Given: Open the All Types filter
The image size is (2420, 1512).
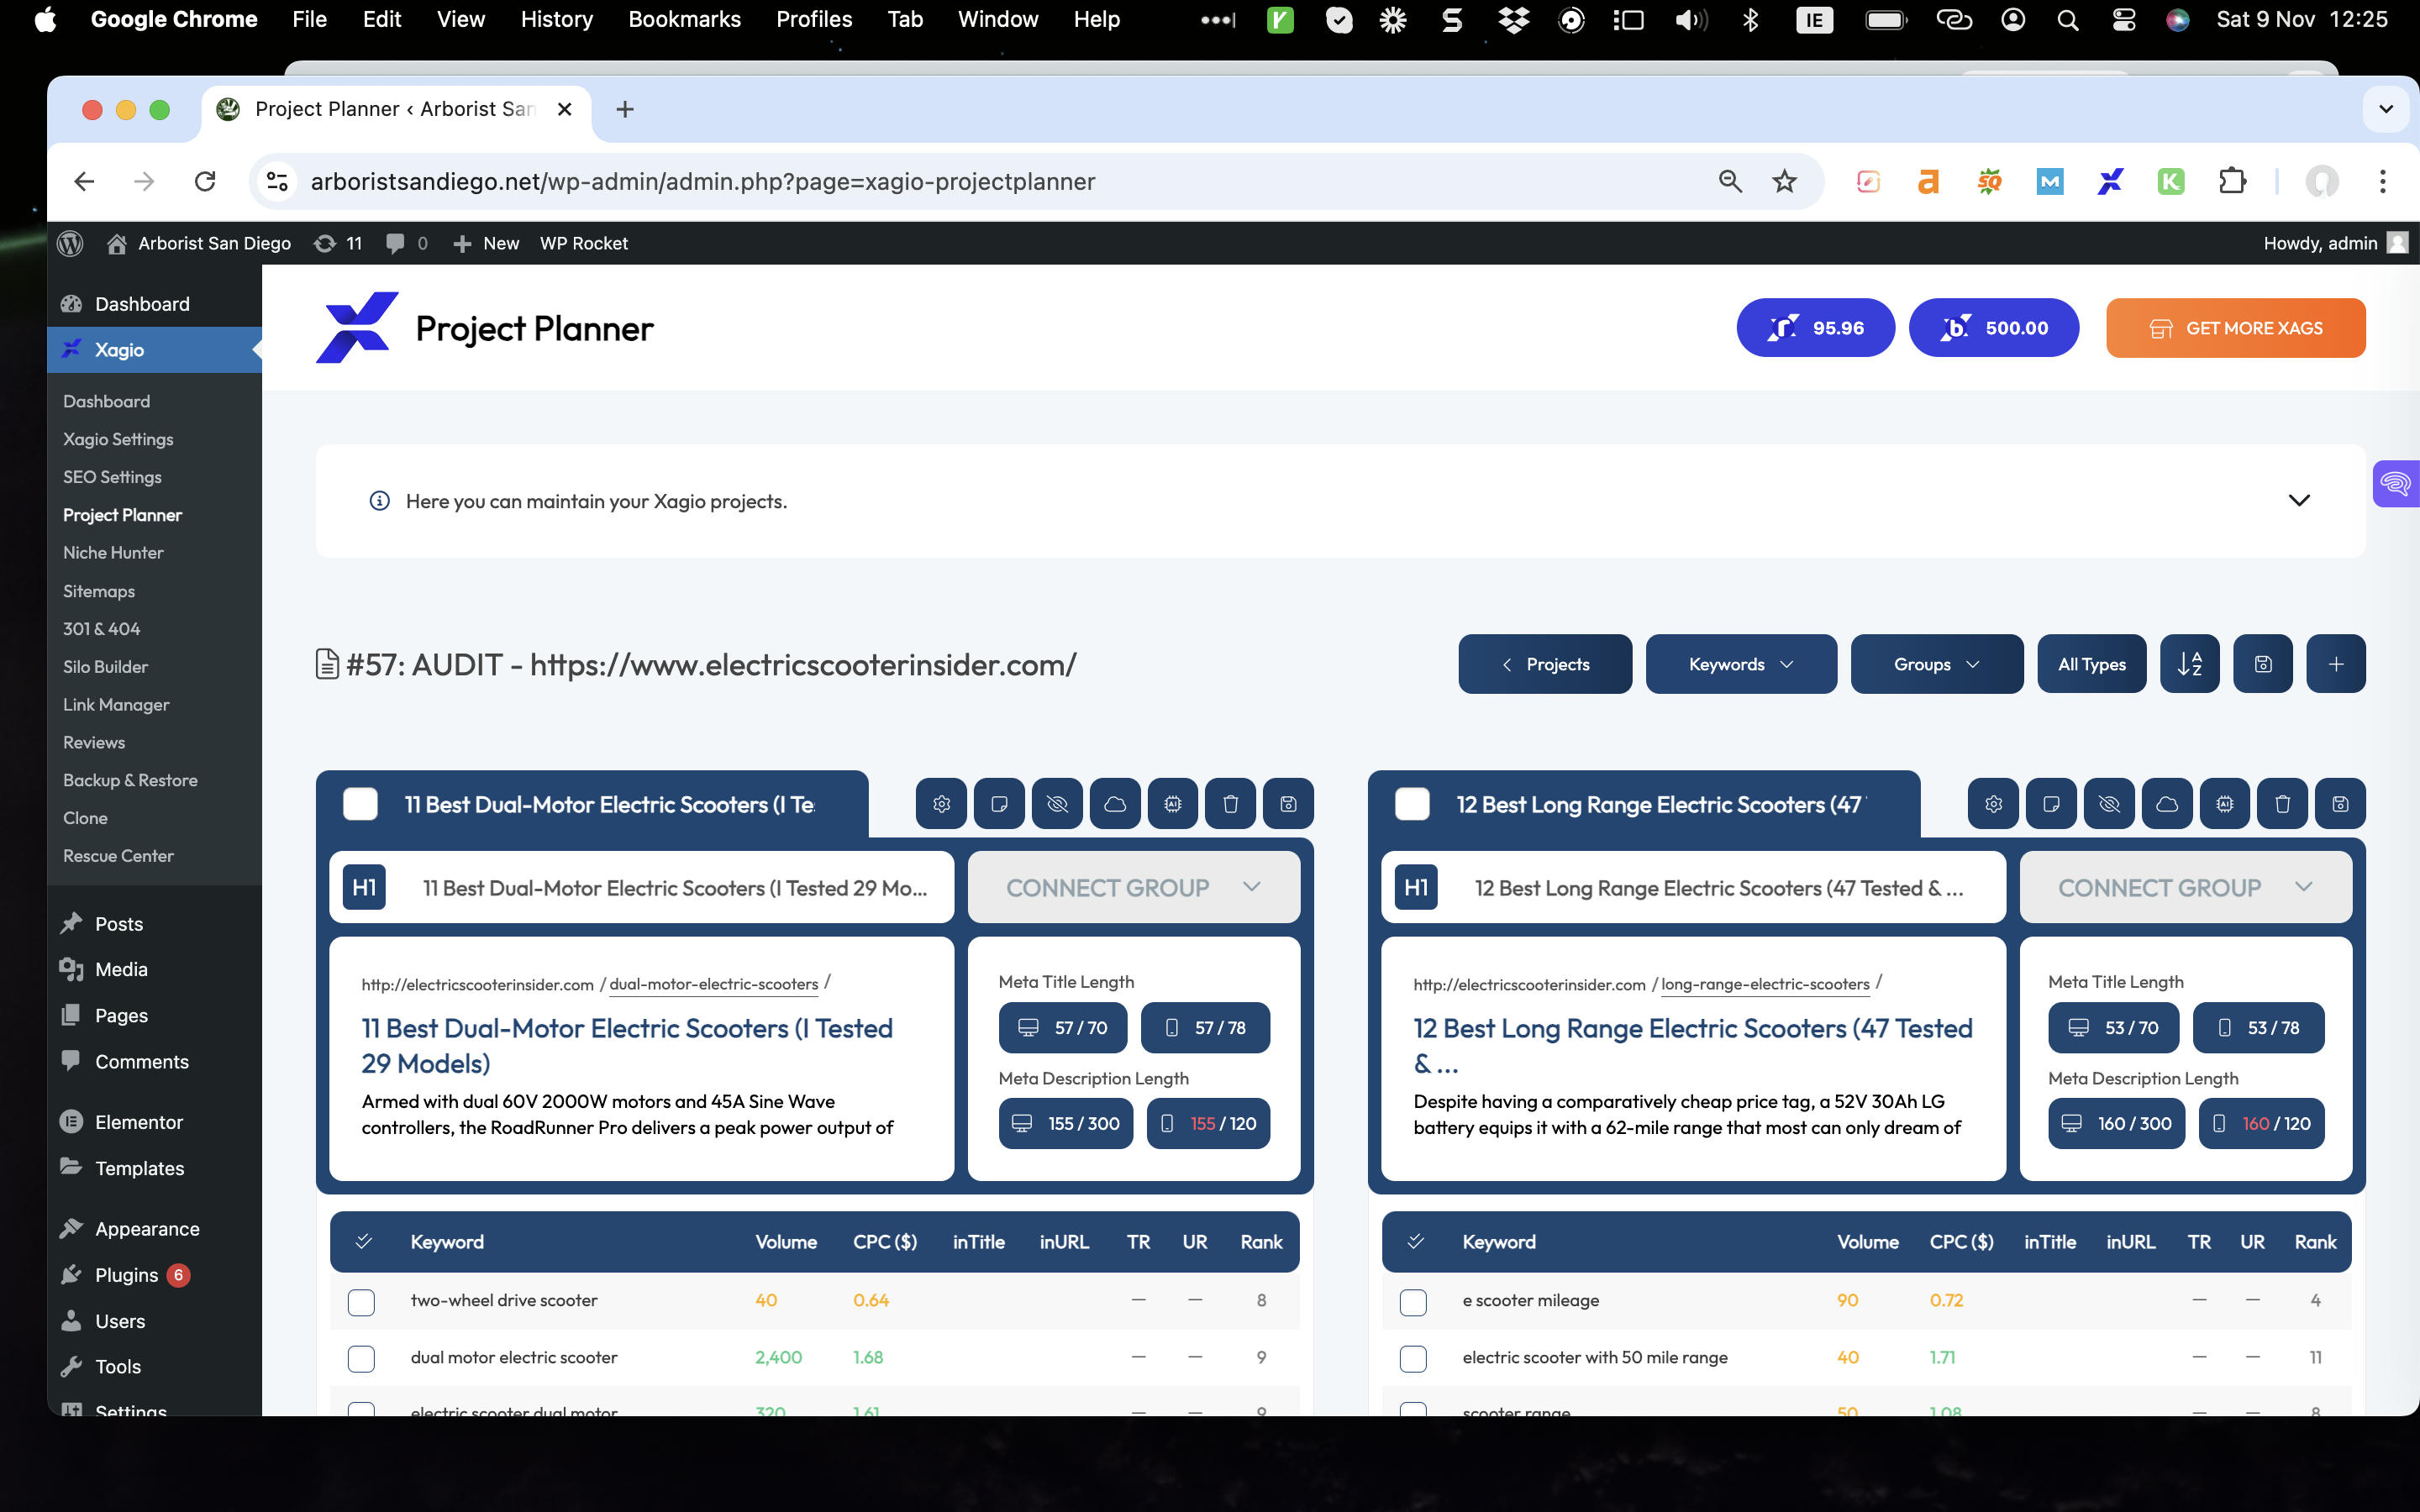Looking at the screenshot, I should point(2091,664).
